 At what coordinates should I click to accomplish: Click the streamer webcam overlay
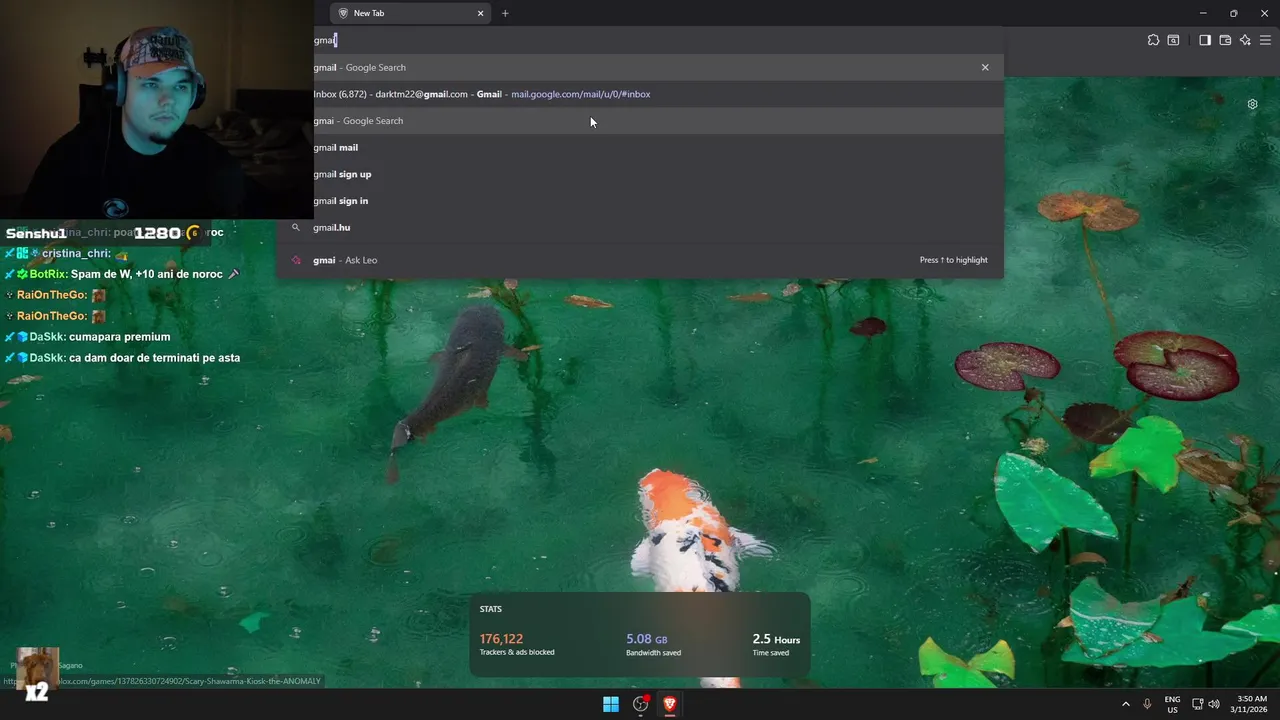157,109
